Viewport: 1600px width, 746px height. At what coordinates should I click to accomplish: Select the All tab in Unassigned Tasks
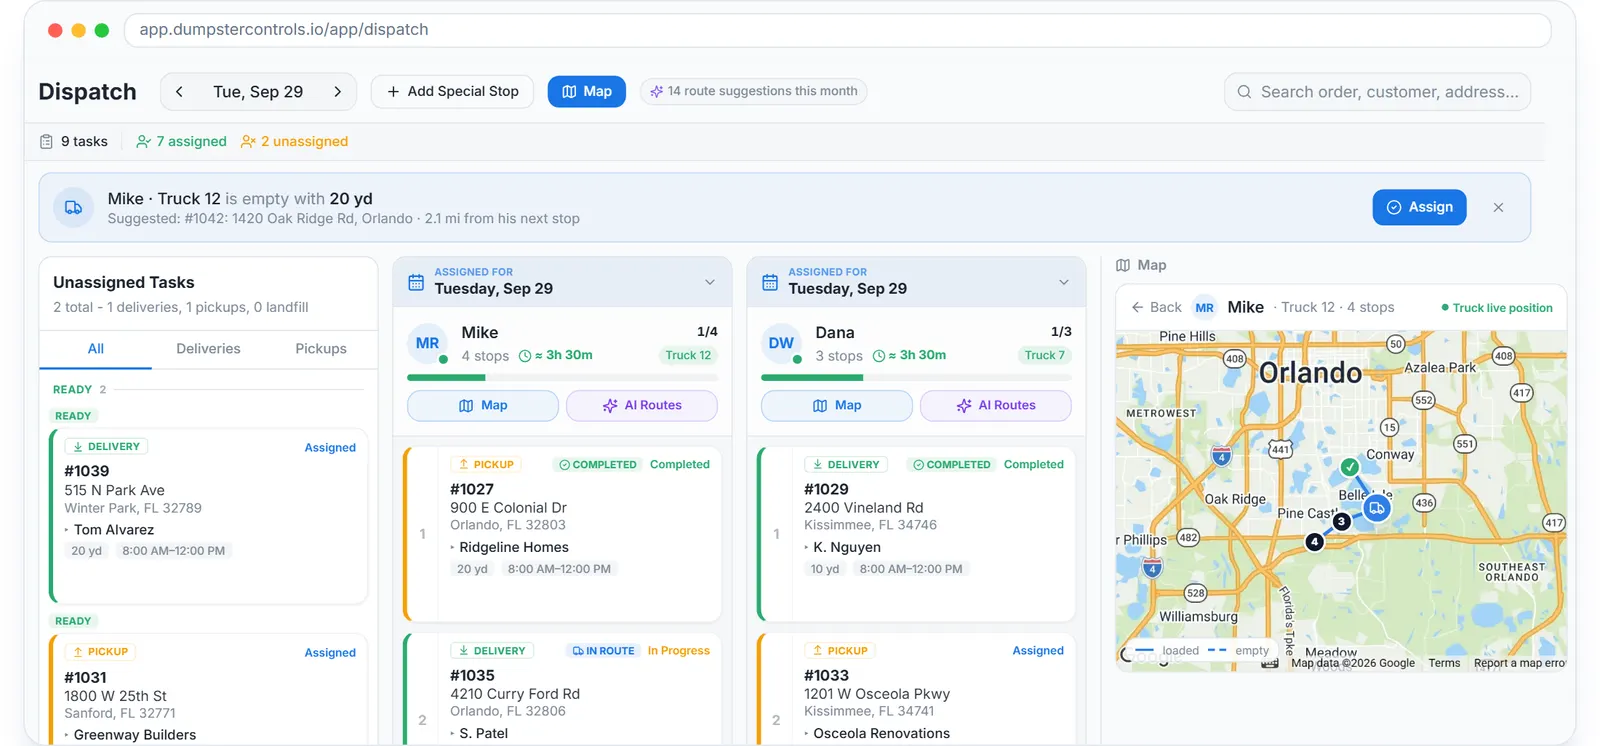point(96,349)
